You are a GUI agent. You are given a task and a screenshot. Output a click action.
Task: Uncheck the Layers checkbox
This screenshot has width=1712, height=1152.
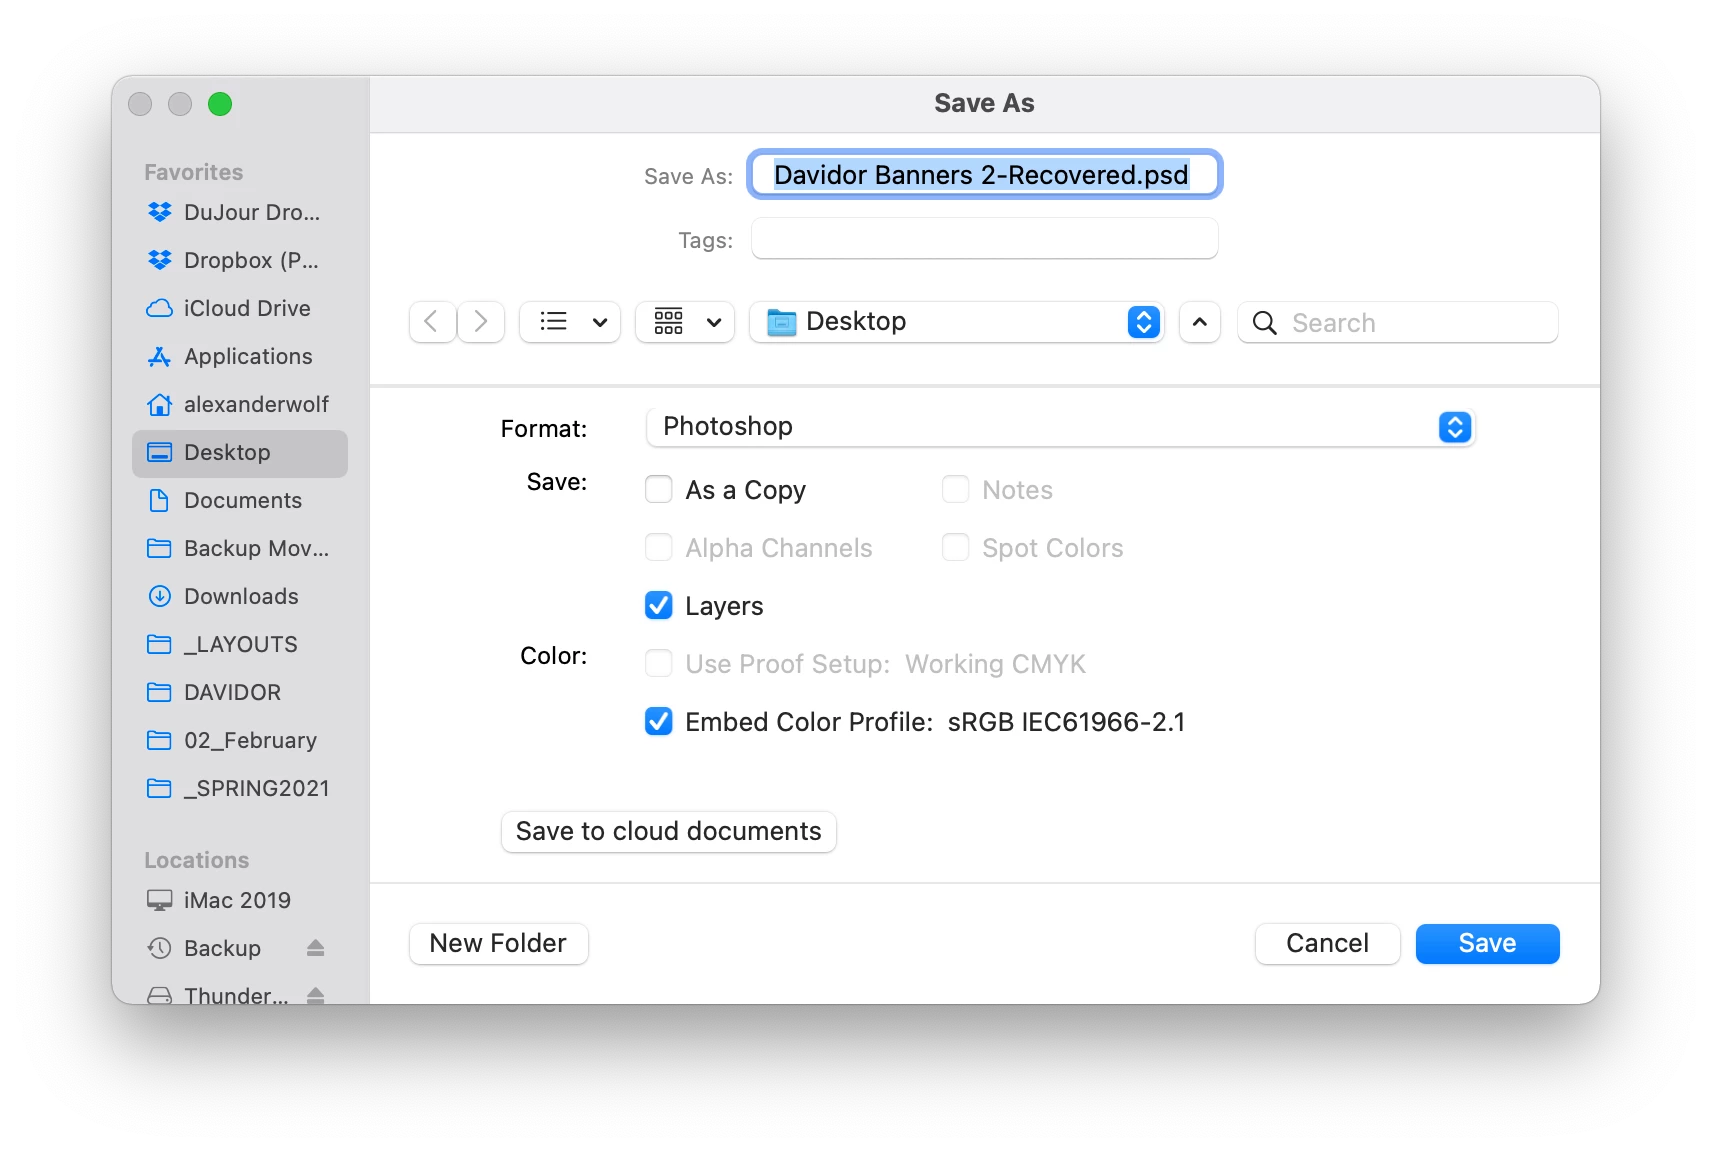point(659,605)
